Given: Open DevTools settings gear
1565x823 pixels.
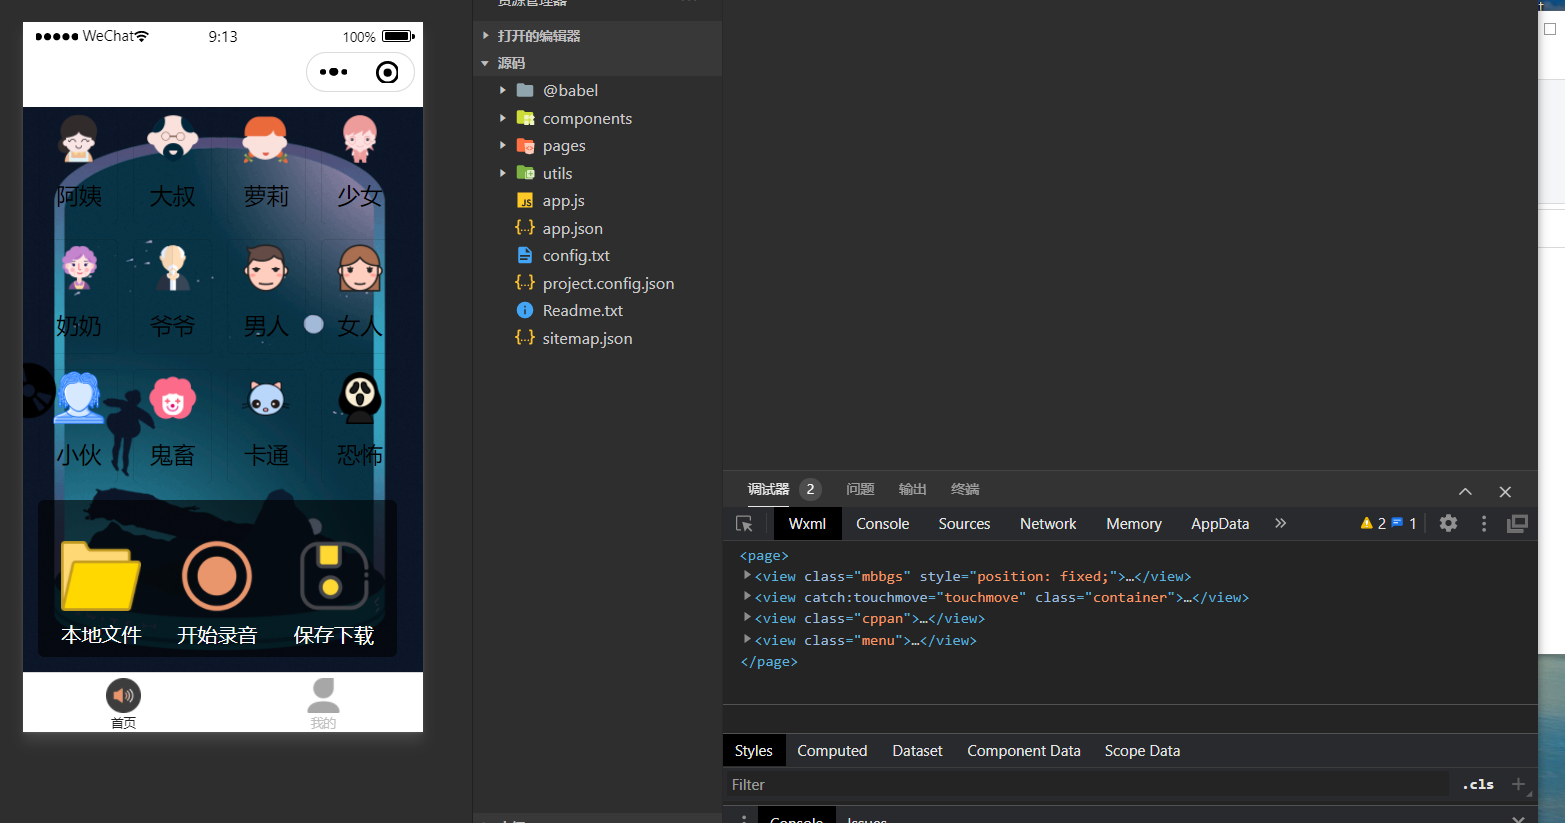Looking at the screenshot, I should (1448, 523).
